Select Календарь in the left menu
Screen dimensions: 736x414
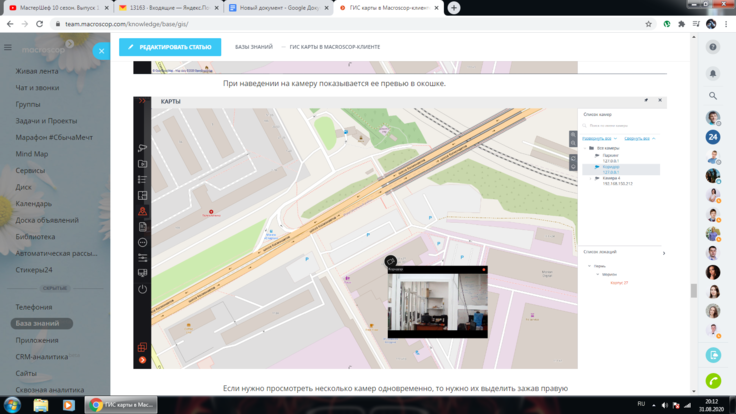tap(34, 204)
